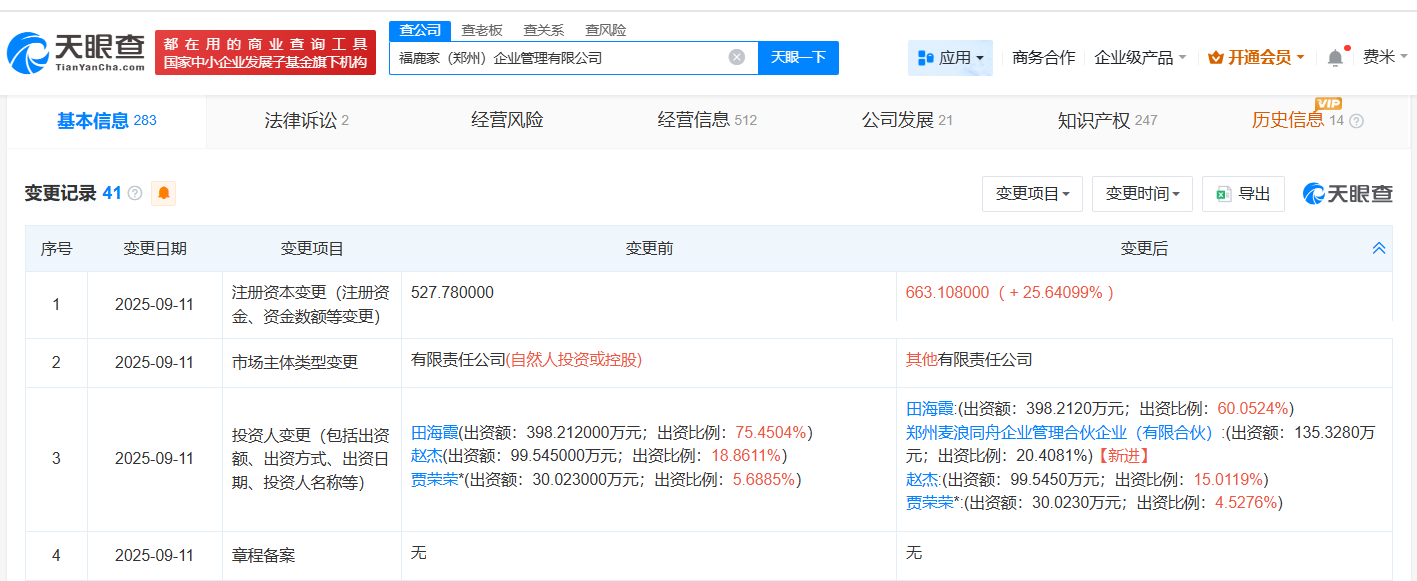Open the 变更时间 filter dropdown
1417x581 pixels.
[x=1142, y=194]
